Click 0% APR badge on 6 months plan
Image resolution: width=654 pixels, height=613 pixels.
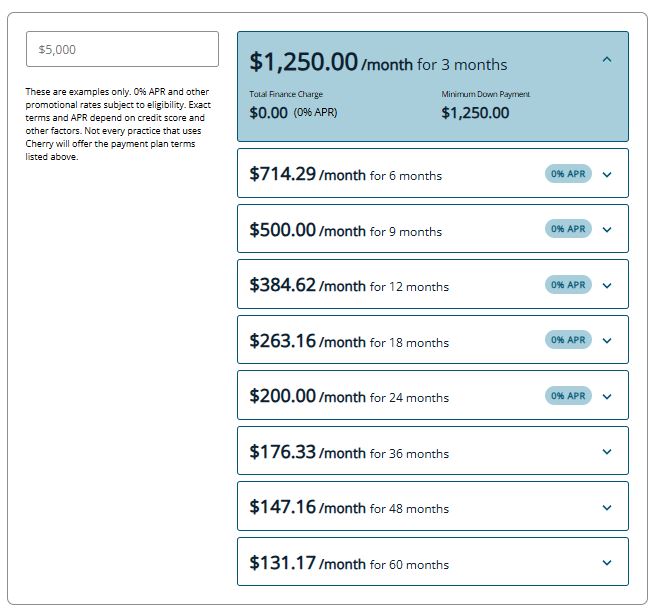click(x=569, y=174)
